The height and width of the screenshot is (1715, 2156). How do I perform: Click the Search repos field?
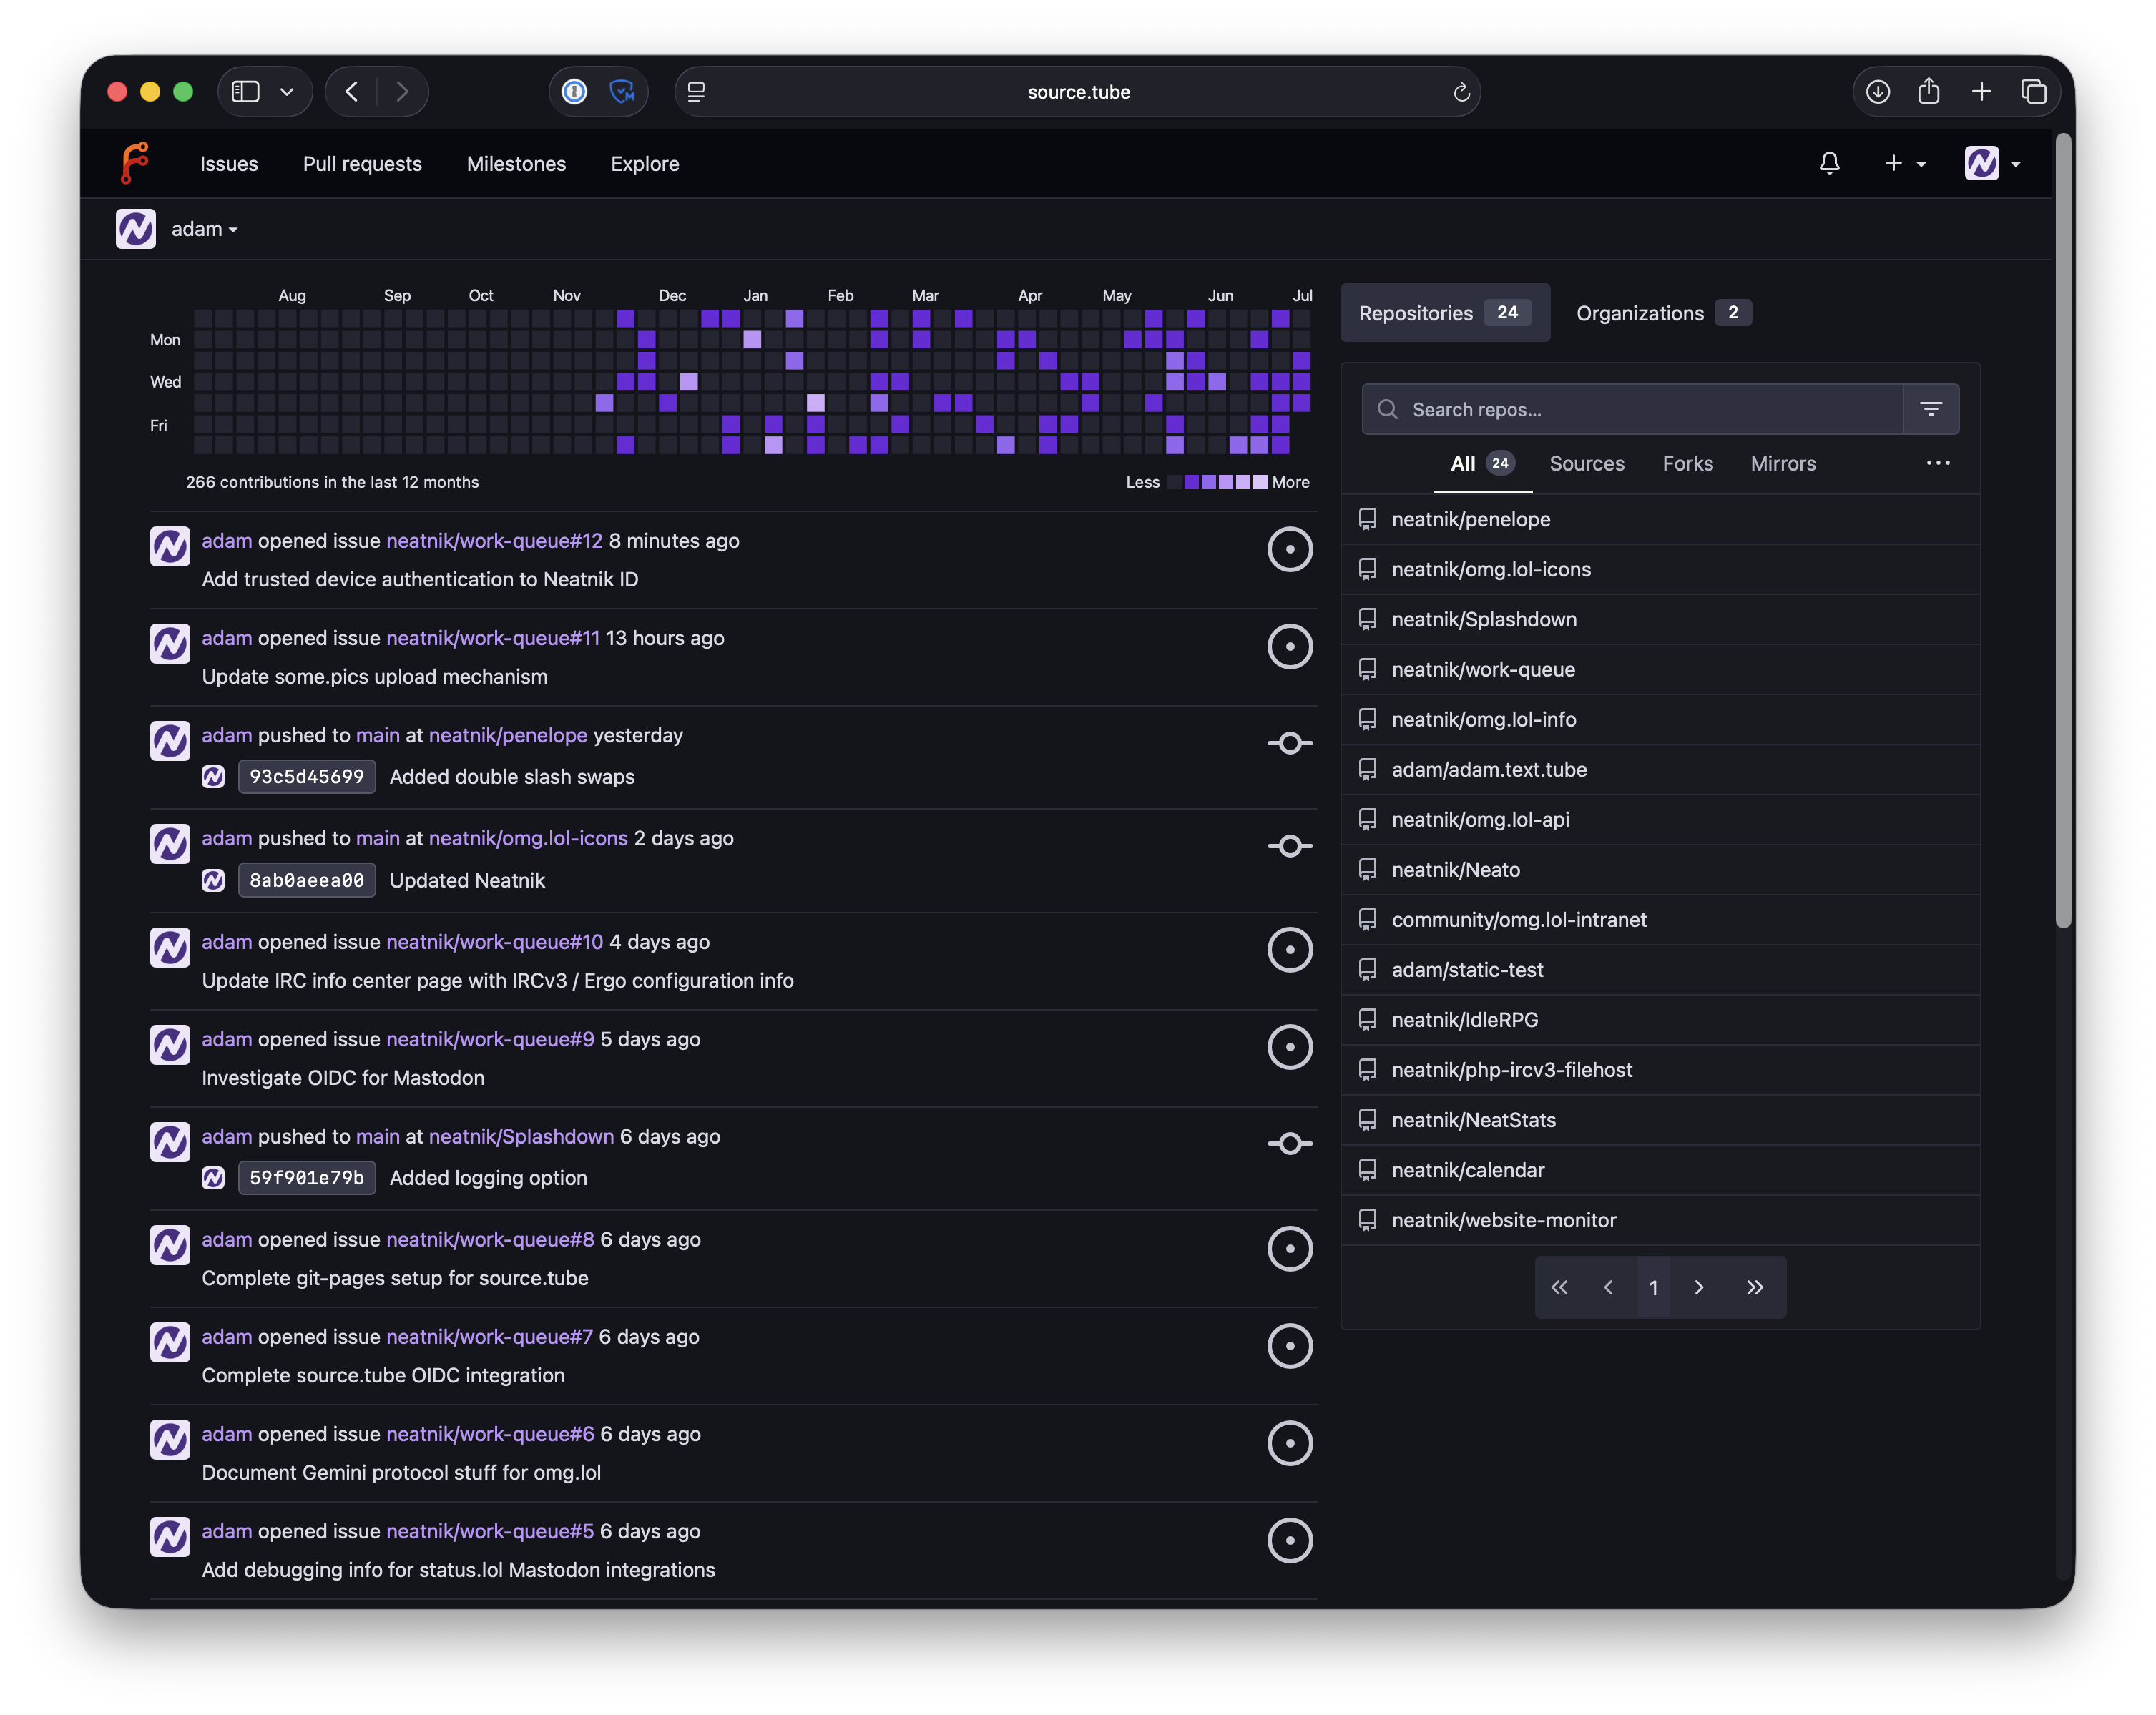(x=1632, y=409)
